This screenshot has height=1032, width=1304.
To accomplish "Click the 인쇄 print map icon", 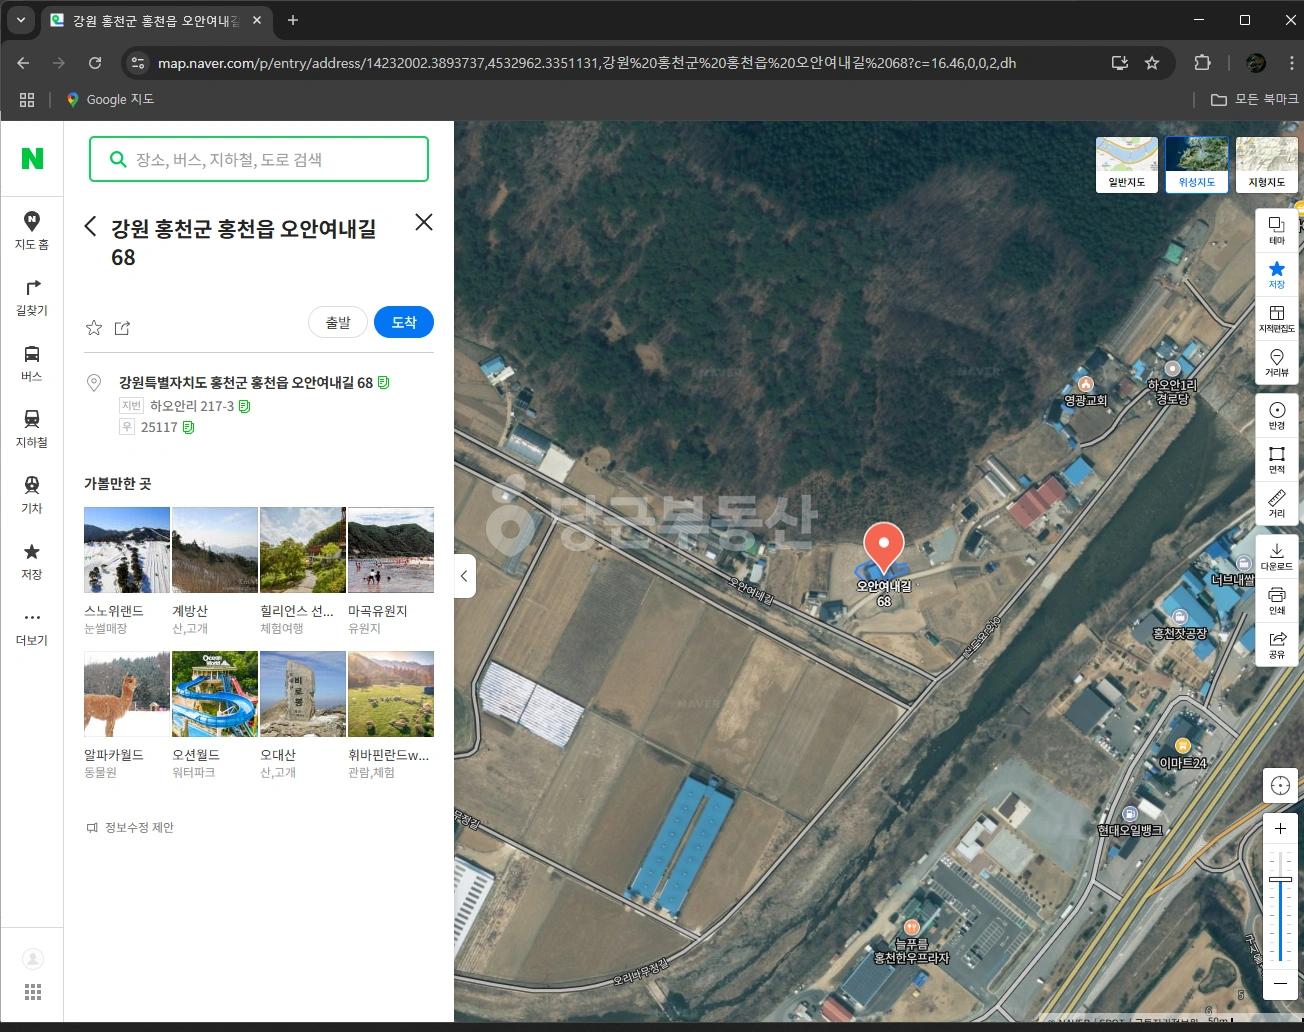I will [1277, 601].
